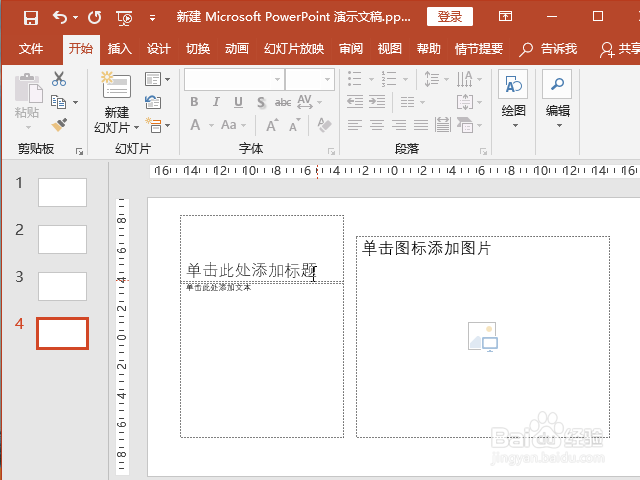Open the 动画 animations tab

237,49
